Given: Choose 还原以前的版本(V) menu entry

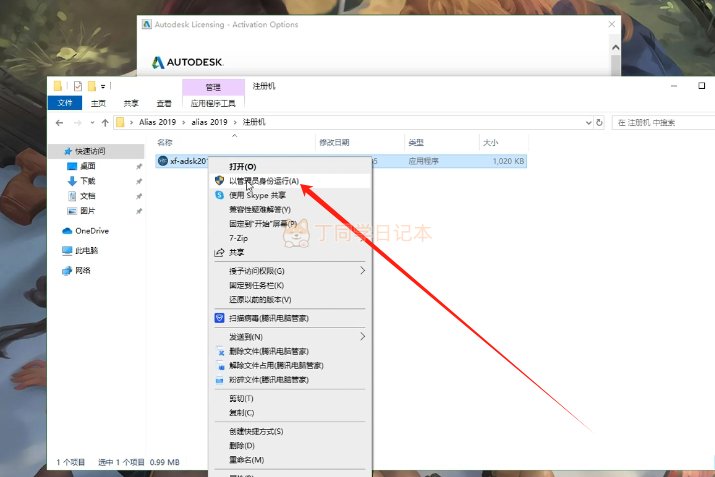Looking at the screenshot, I should (x=290, y=300).
